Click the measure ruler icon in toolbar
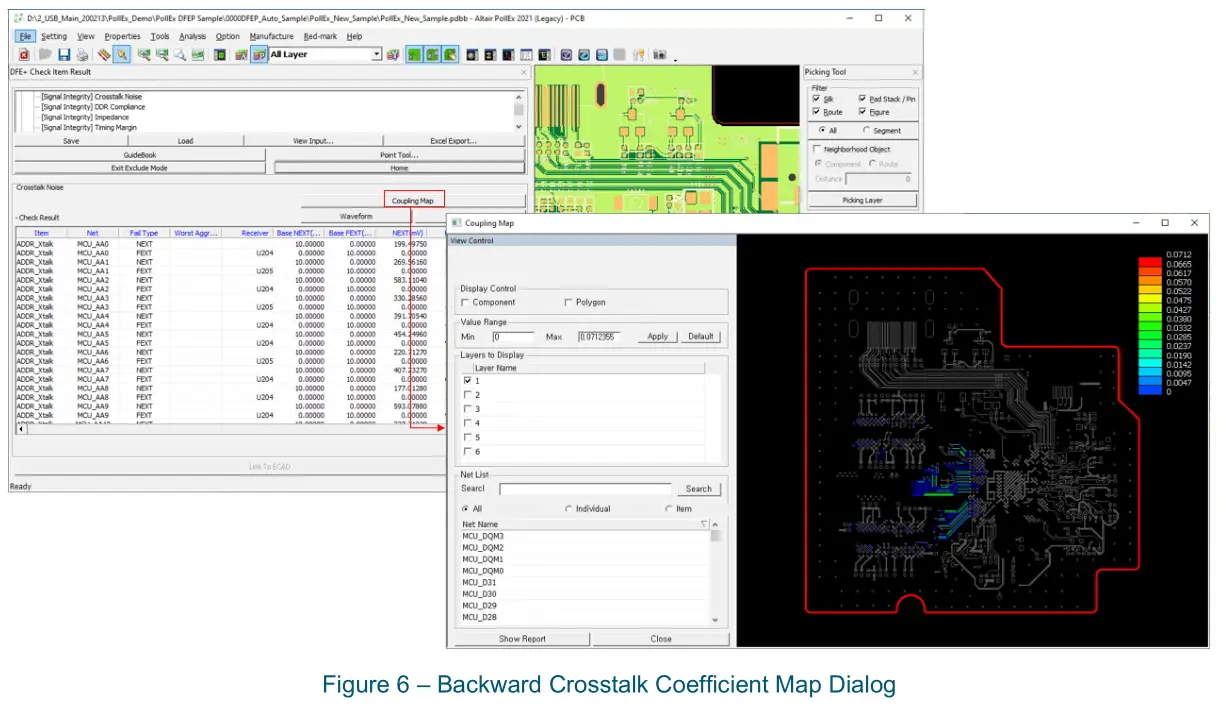 tap(104, 55)
